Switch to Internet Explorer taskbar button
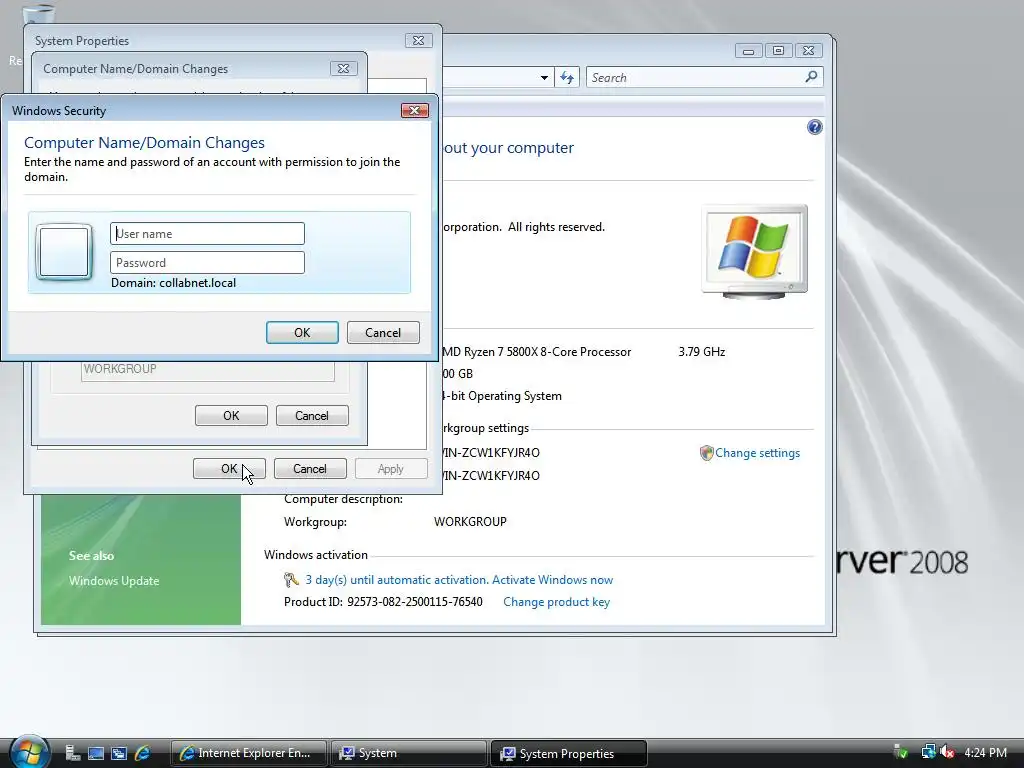1024x768 pixels. (249, 753)
